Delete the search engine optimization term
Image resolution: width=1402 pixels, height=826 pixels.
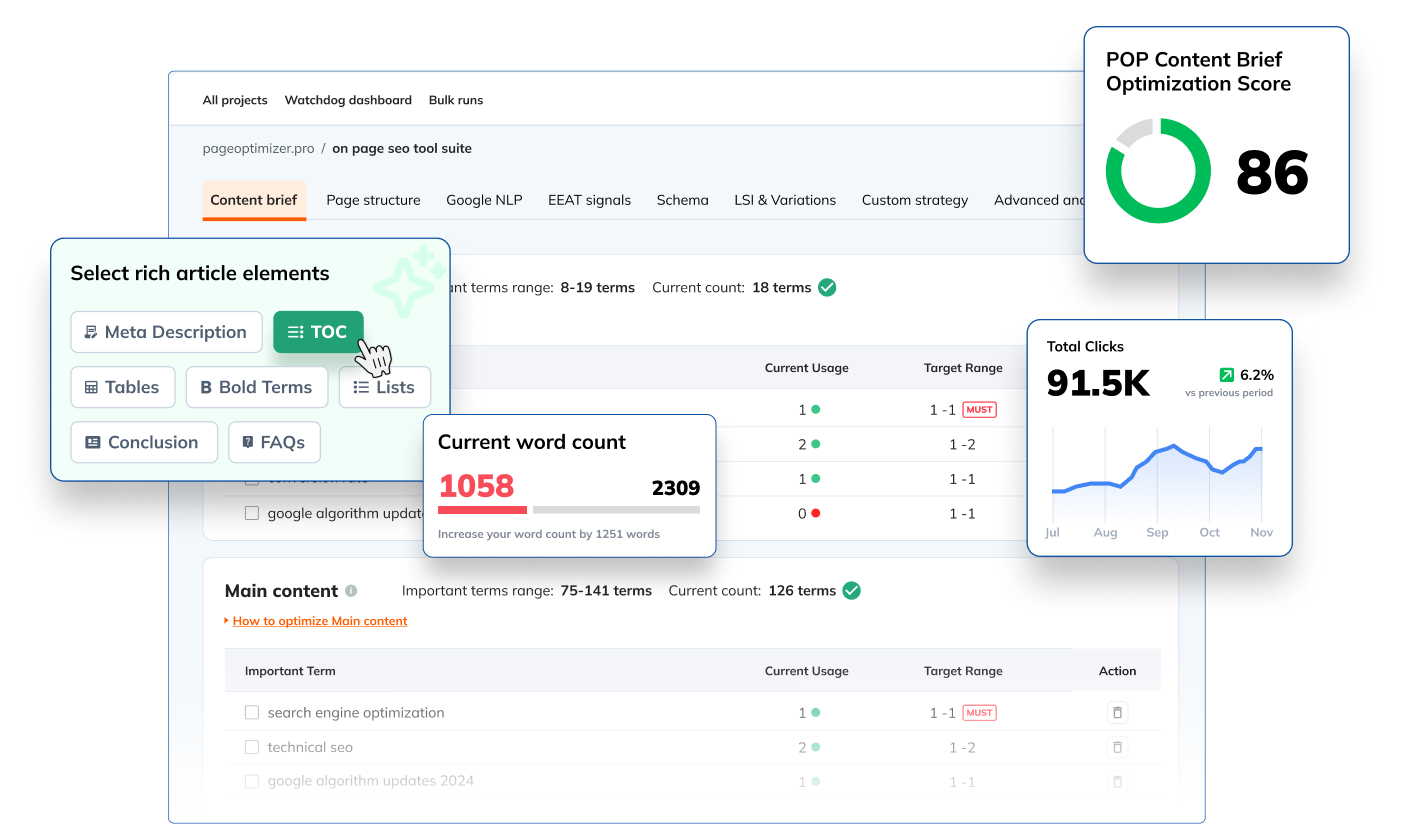pos(1117,712)
